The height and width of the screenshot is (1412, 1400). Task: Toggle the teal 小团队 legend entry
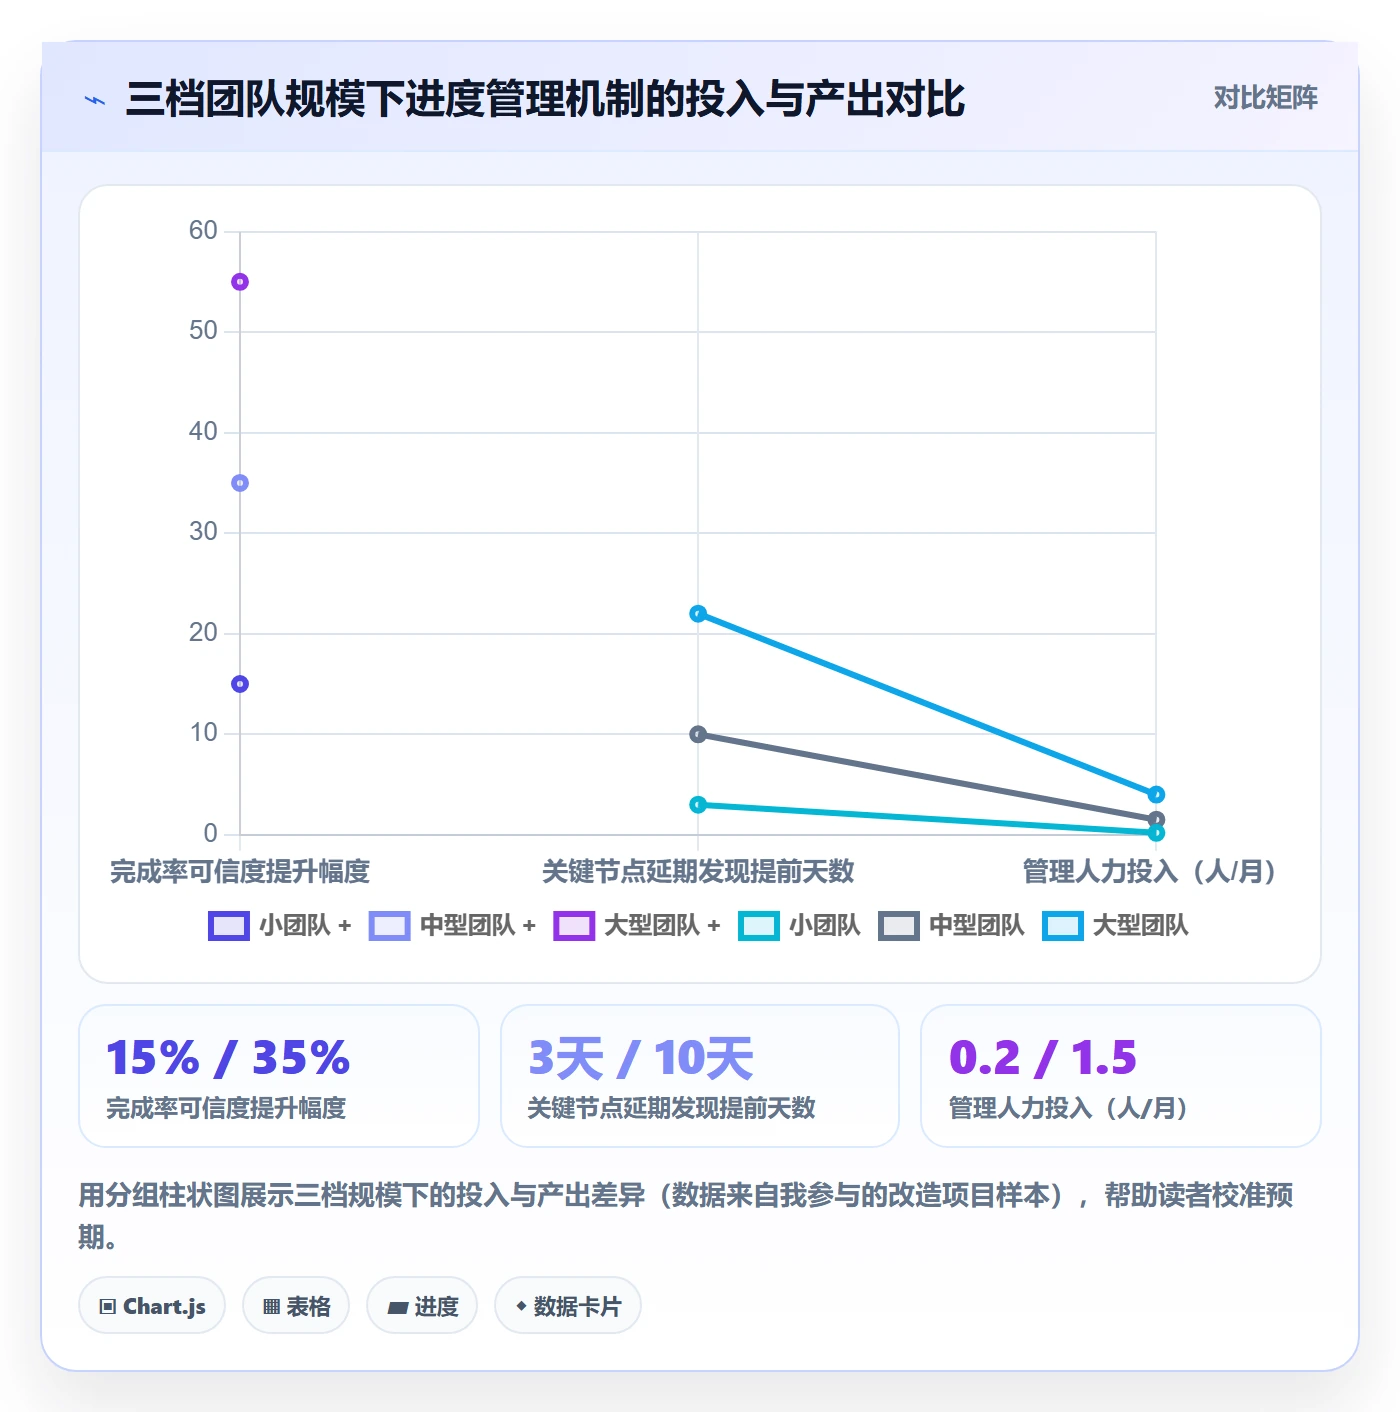[x=799, y=926]
